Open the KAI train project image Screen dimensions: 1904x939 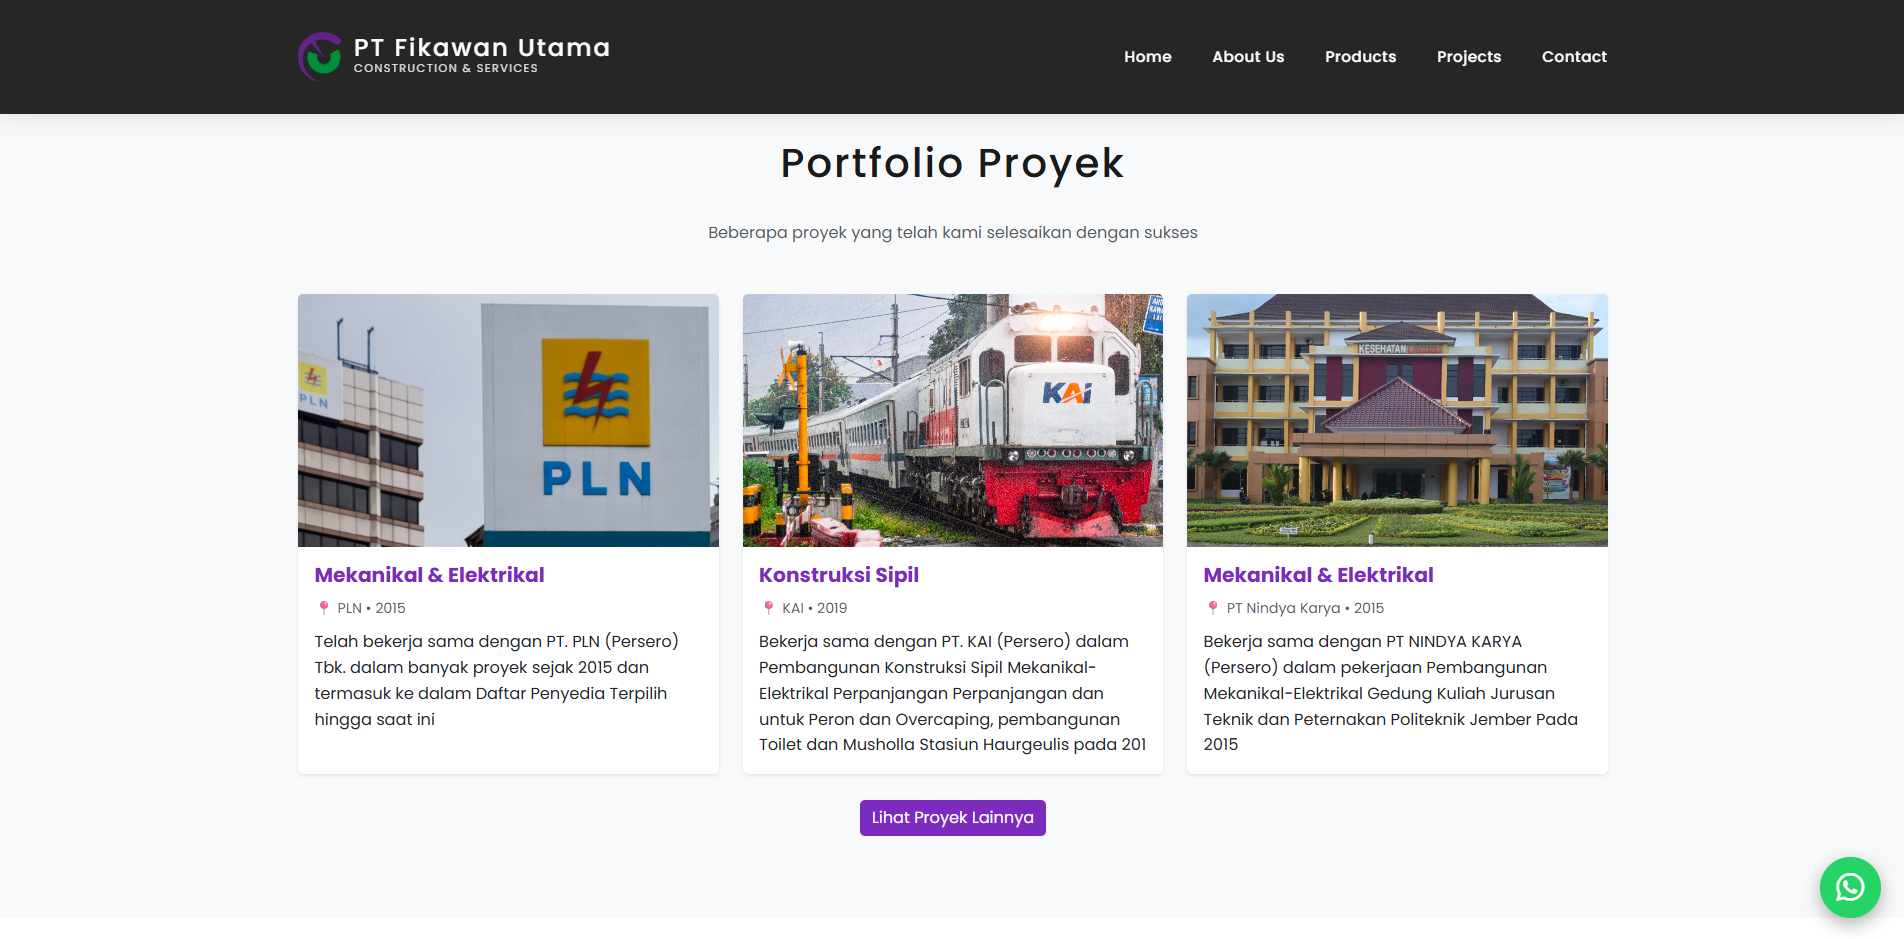tap(952, 420)
